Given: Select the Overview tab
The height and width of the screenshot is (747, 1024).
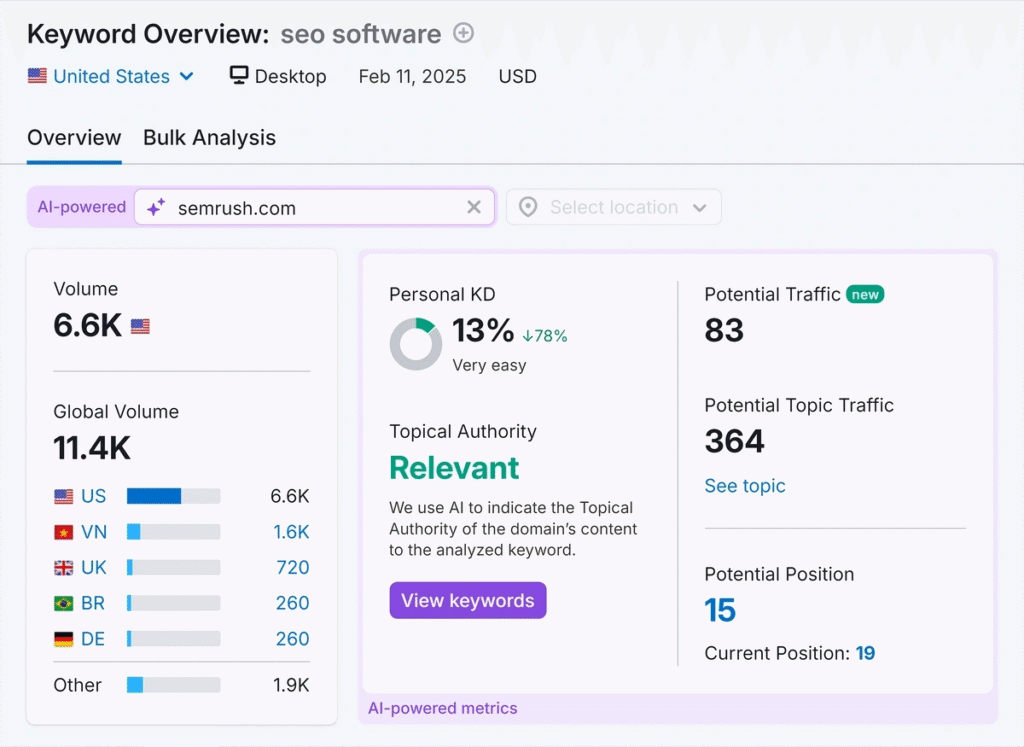Looking at the screenshot, I should (x=74, y=138).
